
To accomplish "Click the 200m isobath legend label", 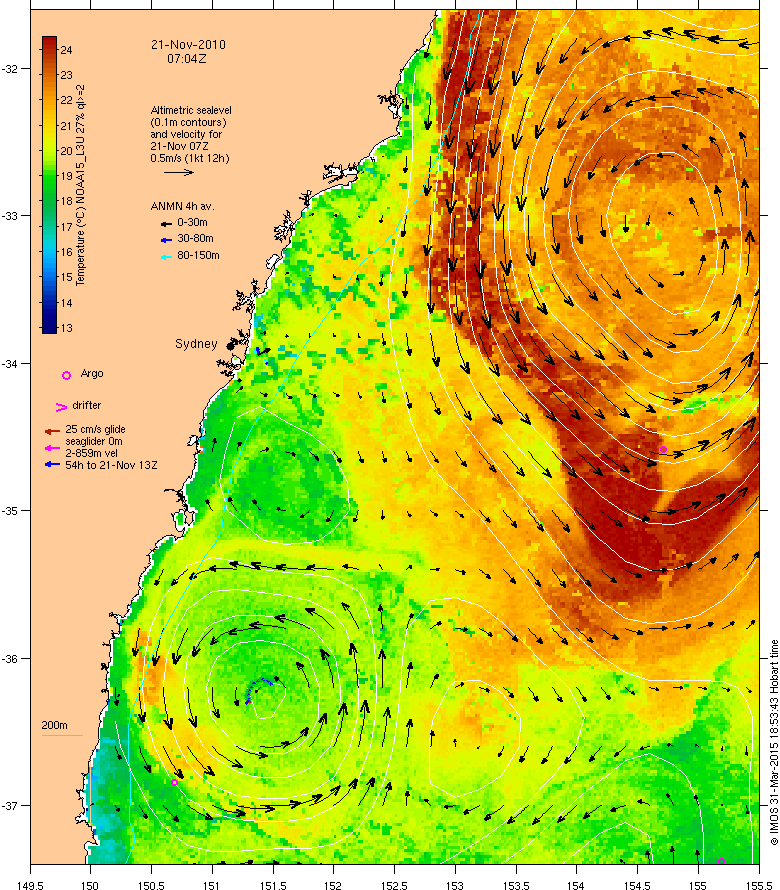I will pos(54,725).
